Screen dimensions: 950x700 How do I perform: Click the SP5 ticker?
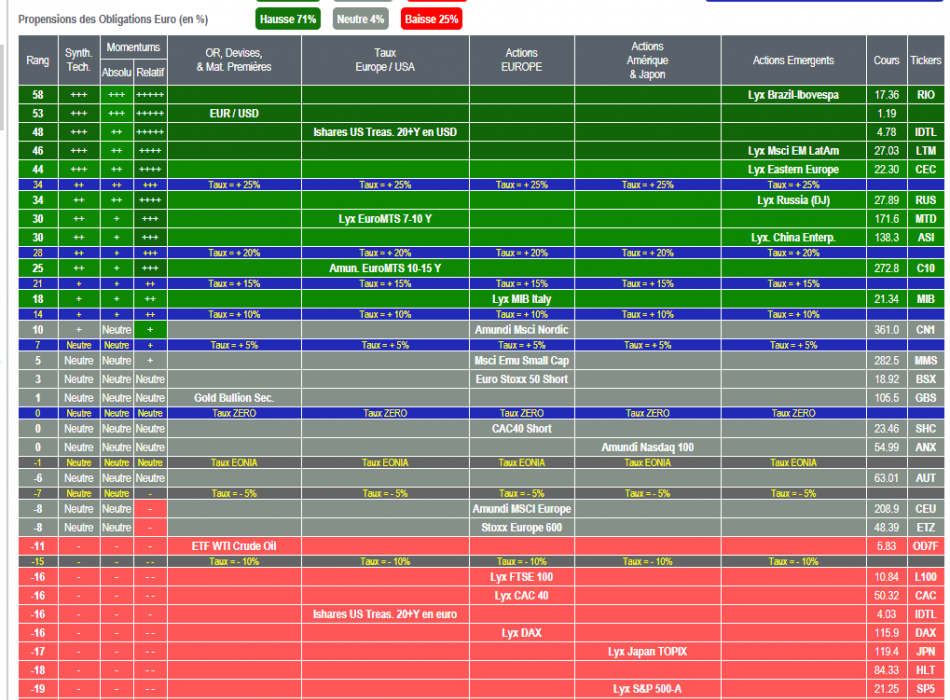pos(926,689)
